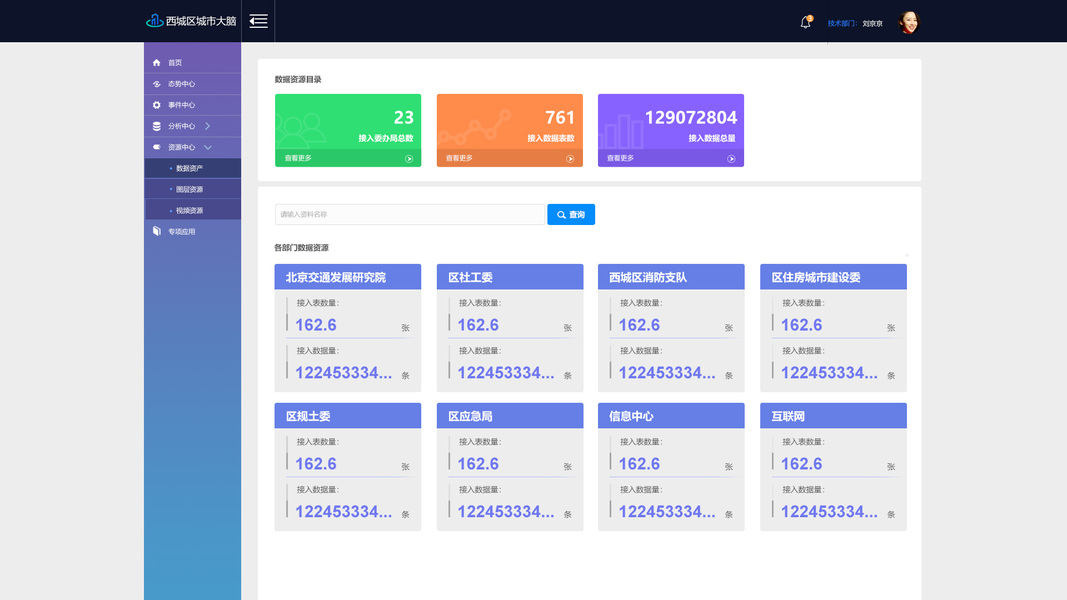The width and height of the screenshot is (1067, 600).
Task: Collapse sidebar with the hamburger menu icon
Action: click(x=258, y=21)
